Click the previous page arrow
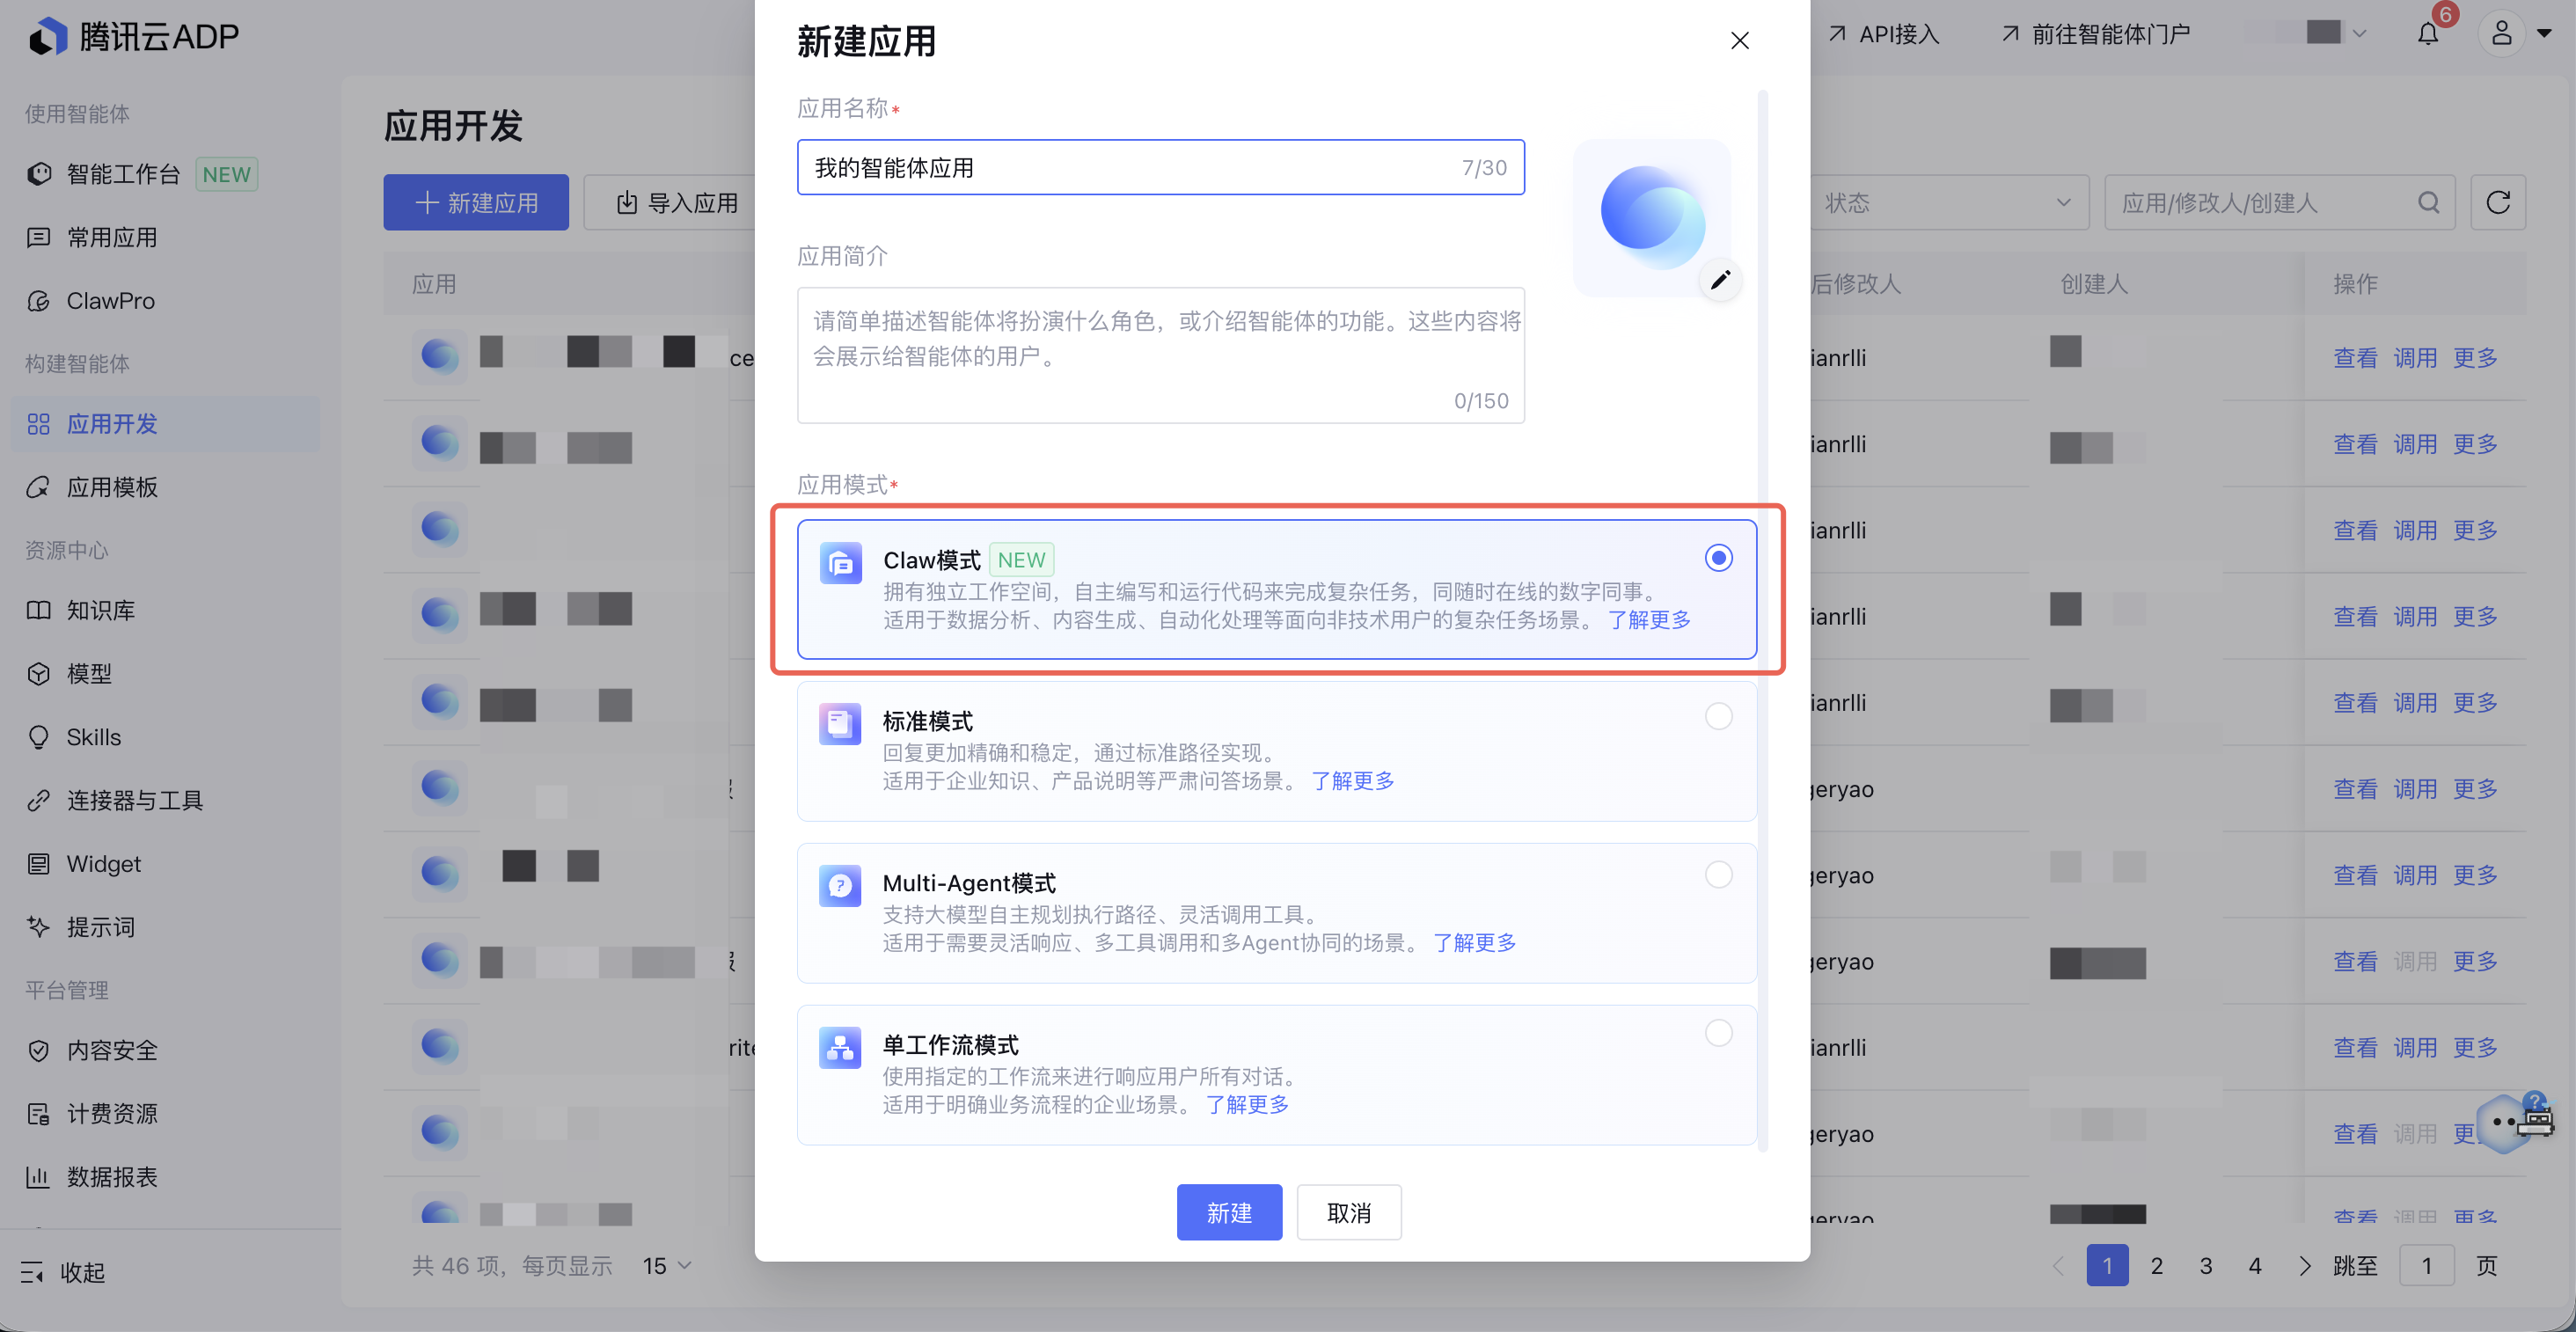Image resolution: width=2576 pixels, height=1332 pixels. point(2058,1266)
